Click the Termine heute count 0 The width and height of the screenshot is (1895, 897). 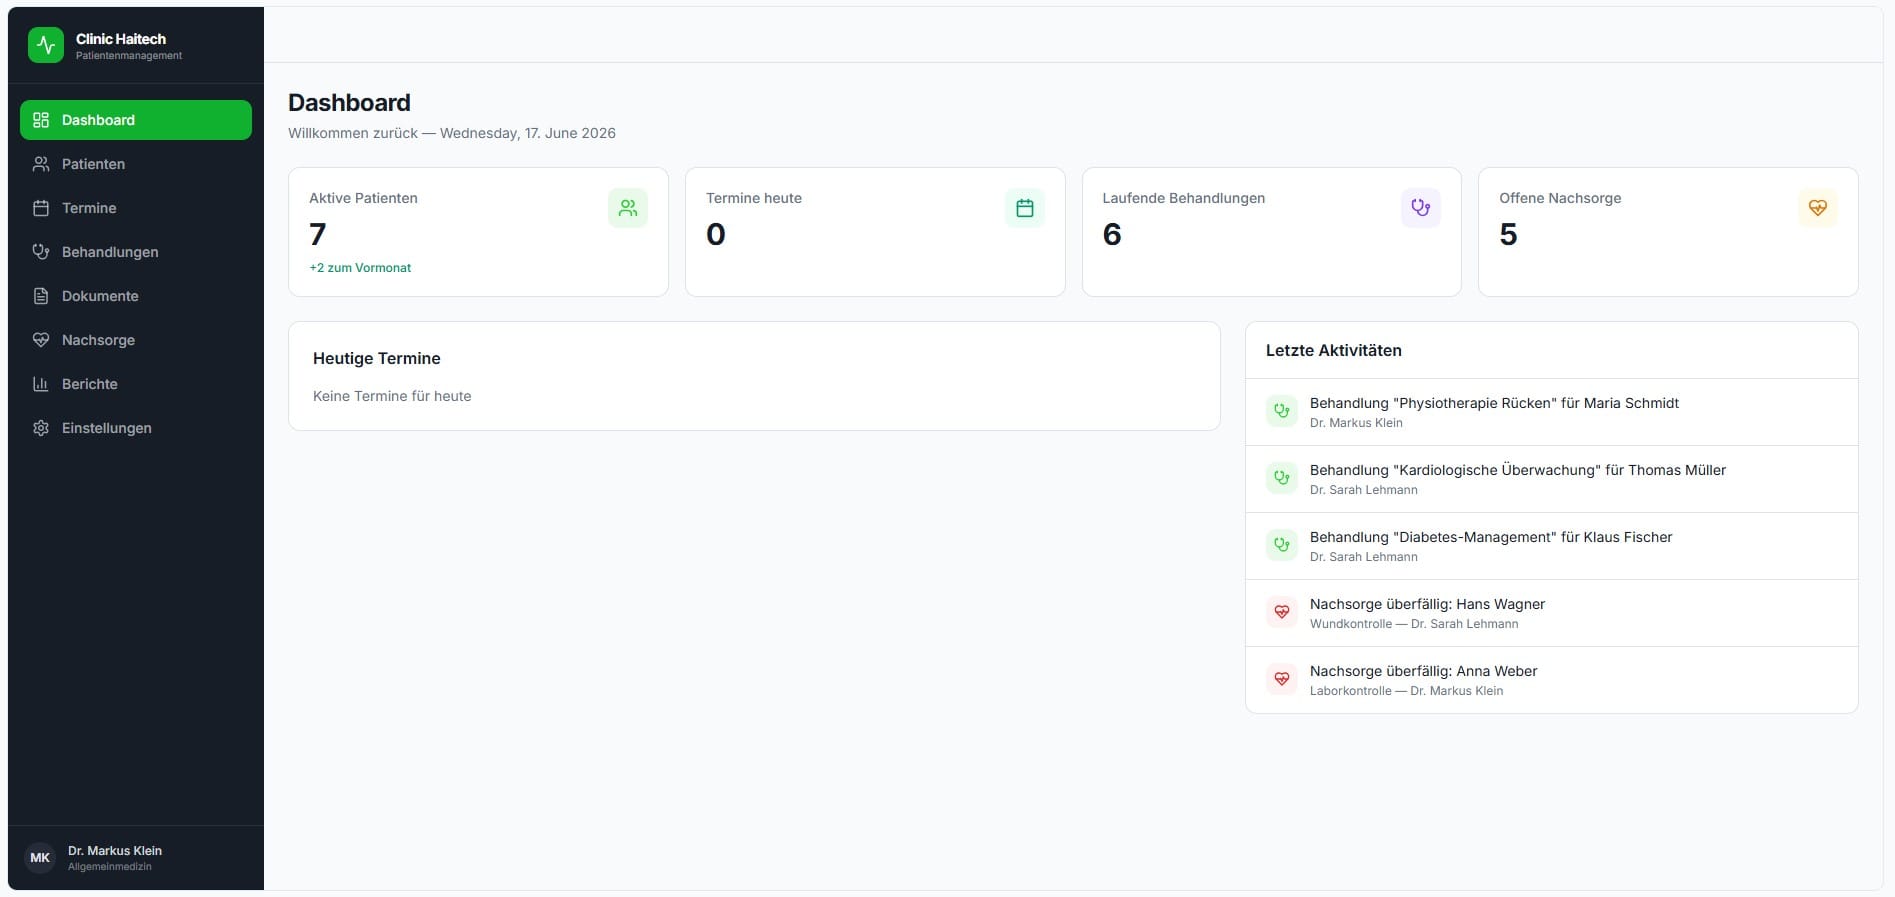tap(716, 234)
